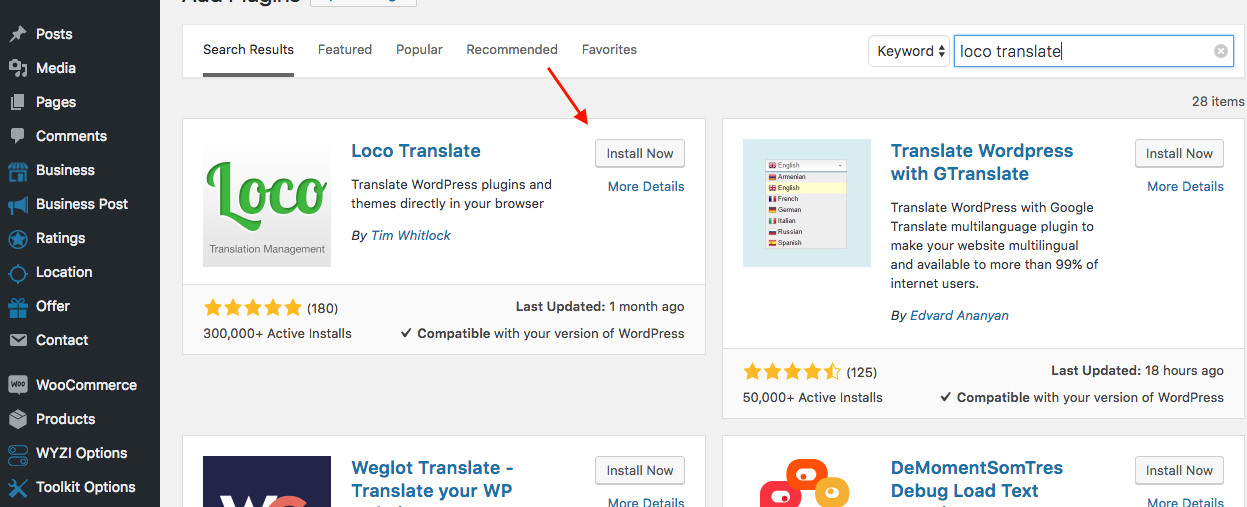Install Translate Wordpress with GTranslate now

click(x=1179, y=153)
